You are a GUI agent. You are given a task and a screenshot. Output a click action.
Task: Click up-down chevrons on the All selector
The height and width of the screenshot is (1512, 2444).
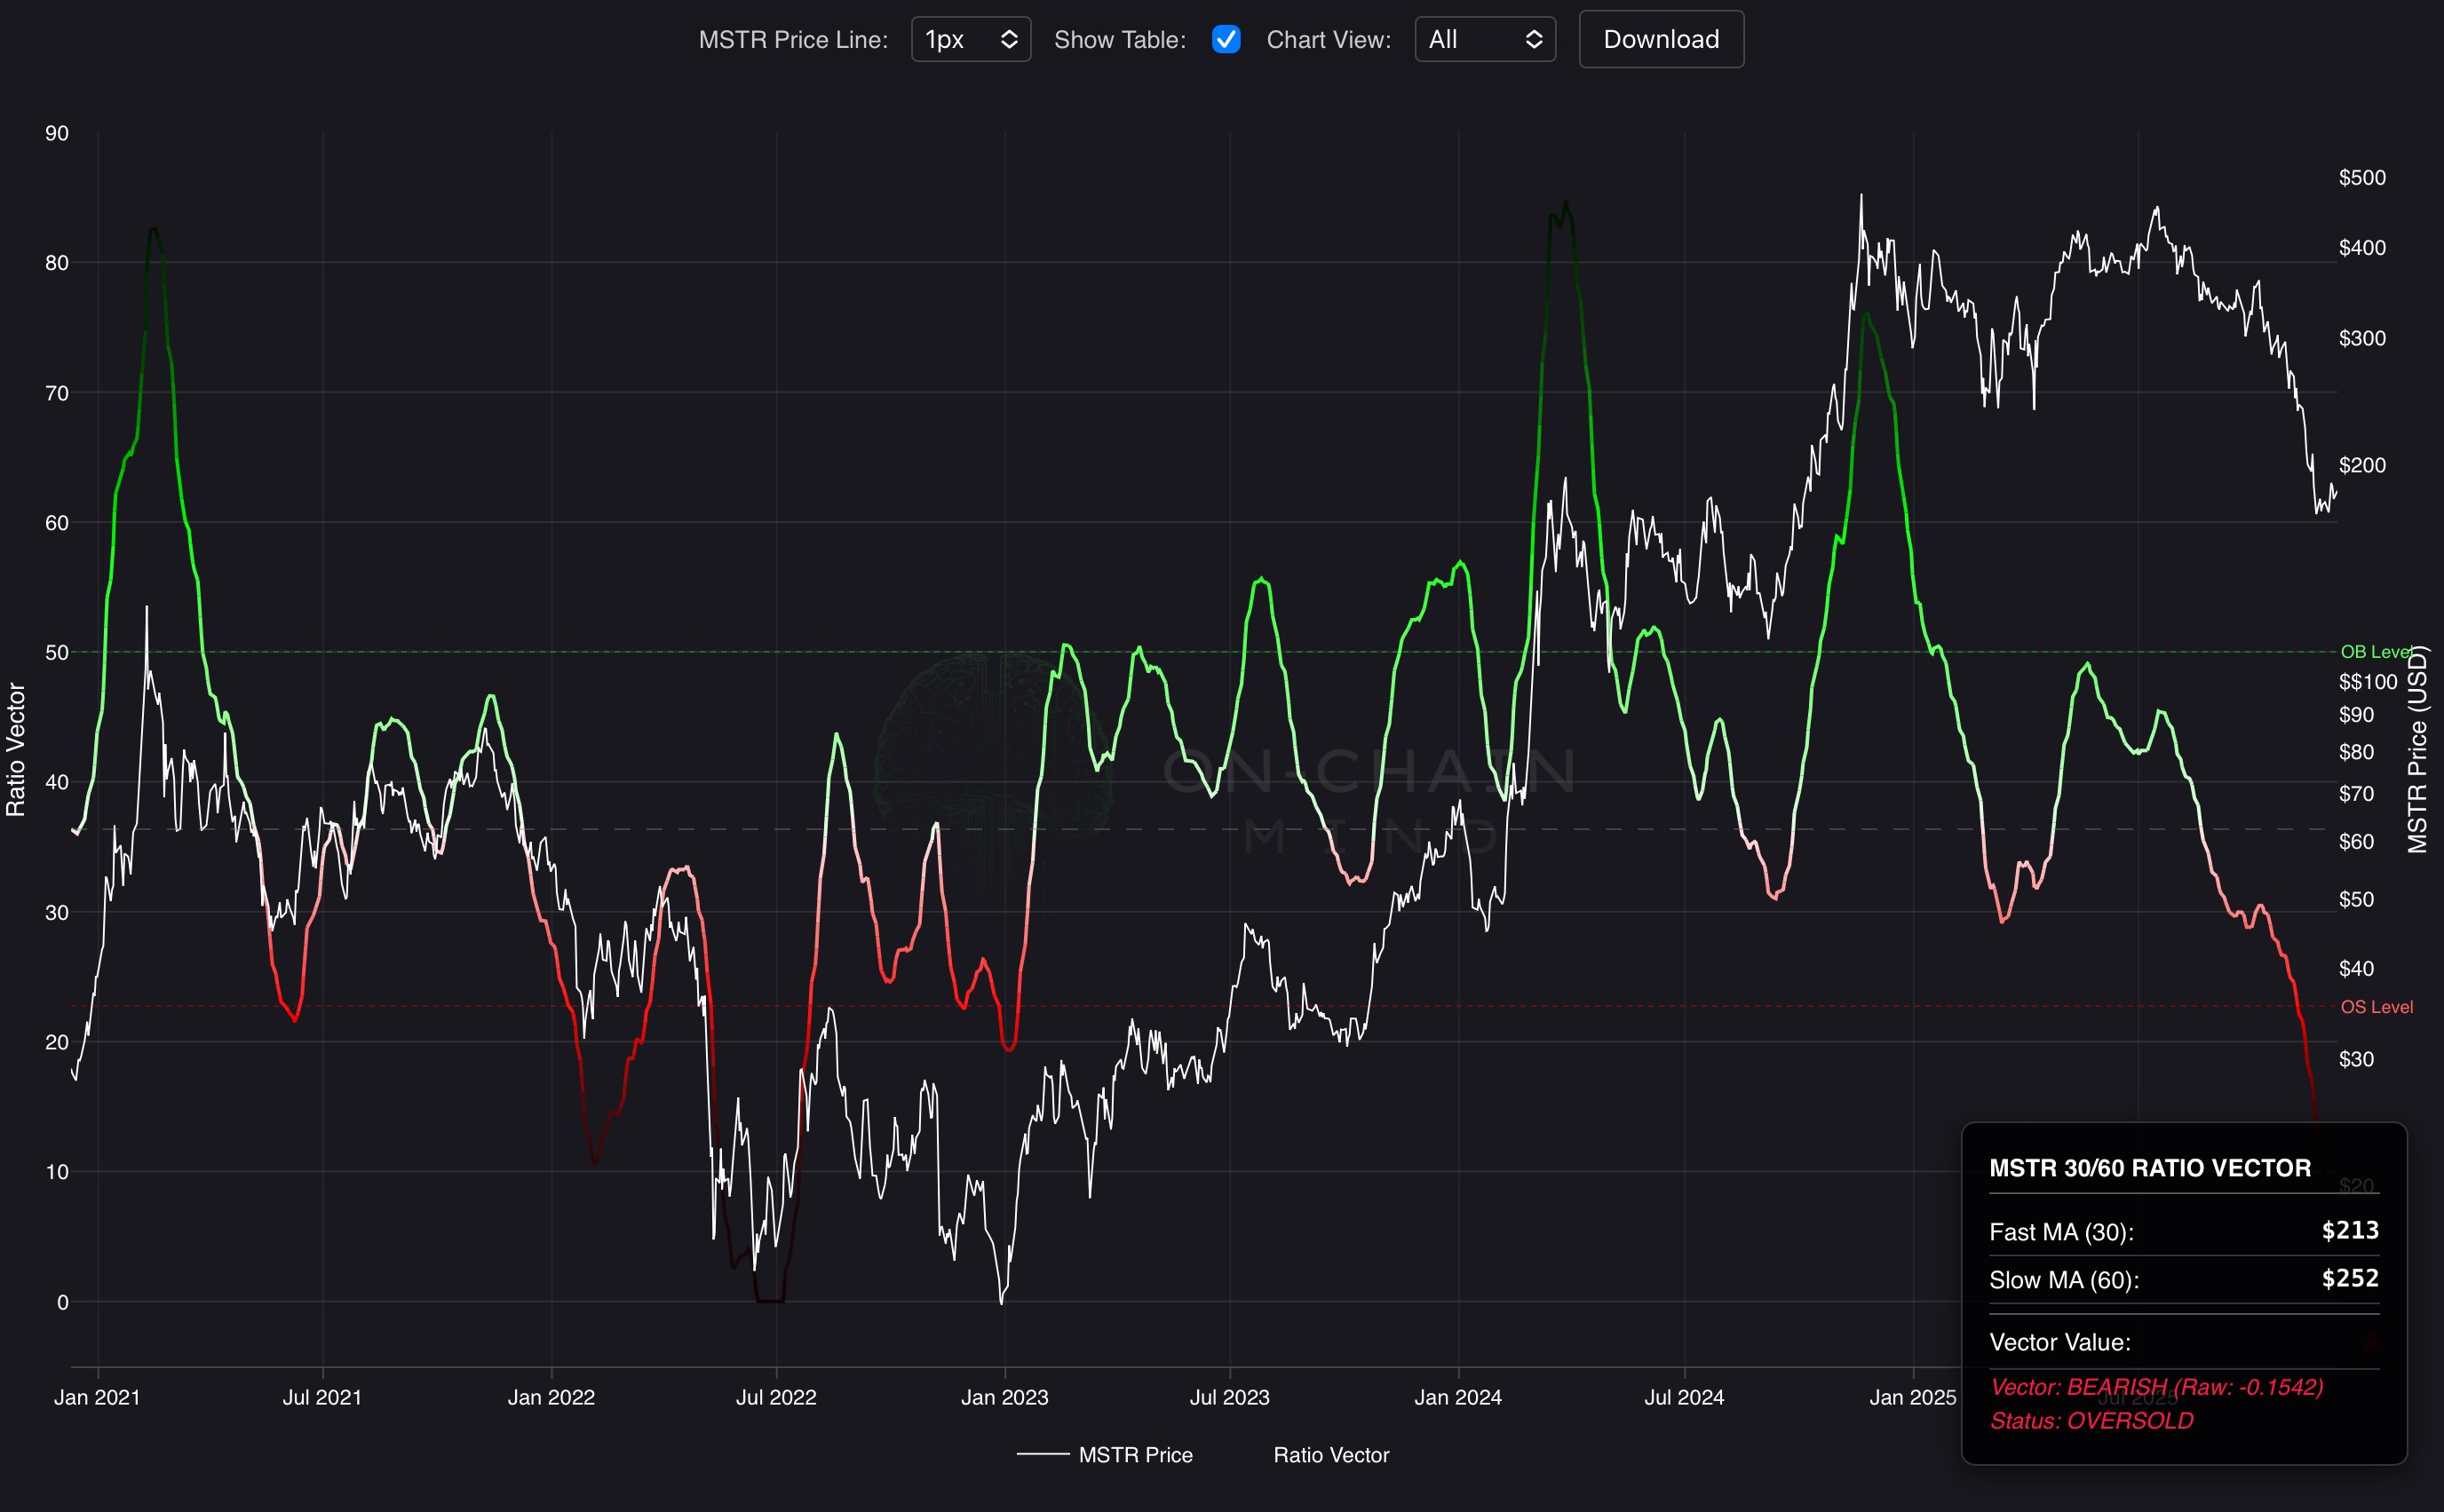click(x=1533, y=40)
